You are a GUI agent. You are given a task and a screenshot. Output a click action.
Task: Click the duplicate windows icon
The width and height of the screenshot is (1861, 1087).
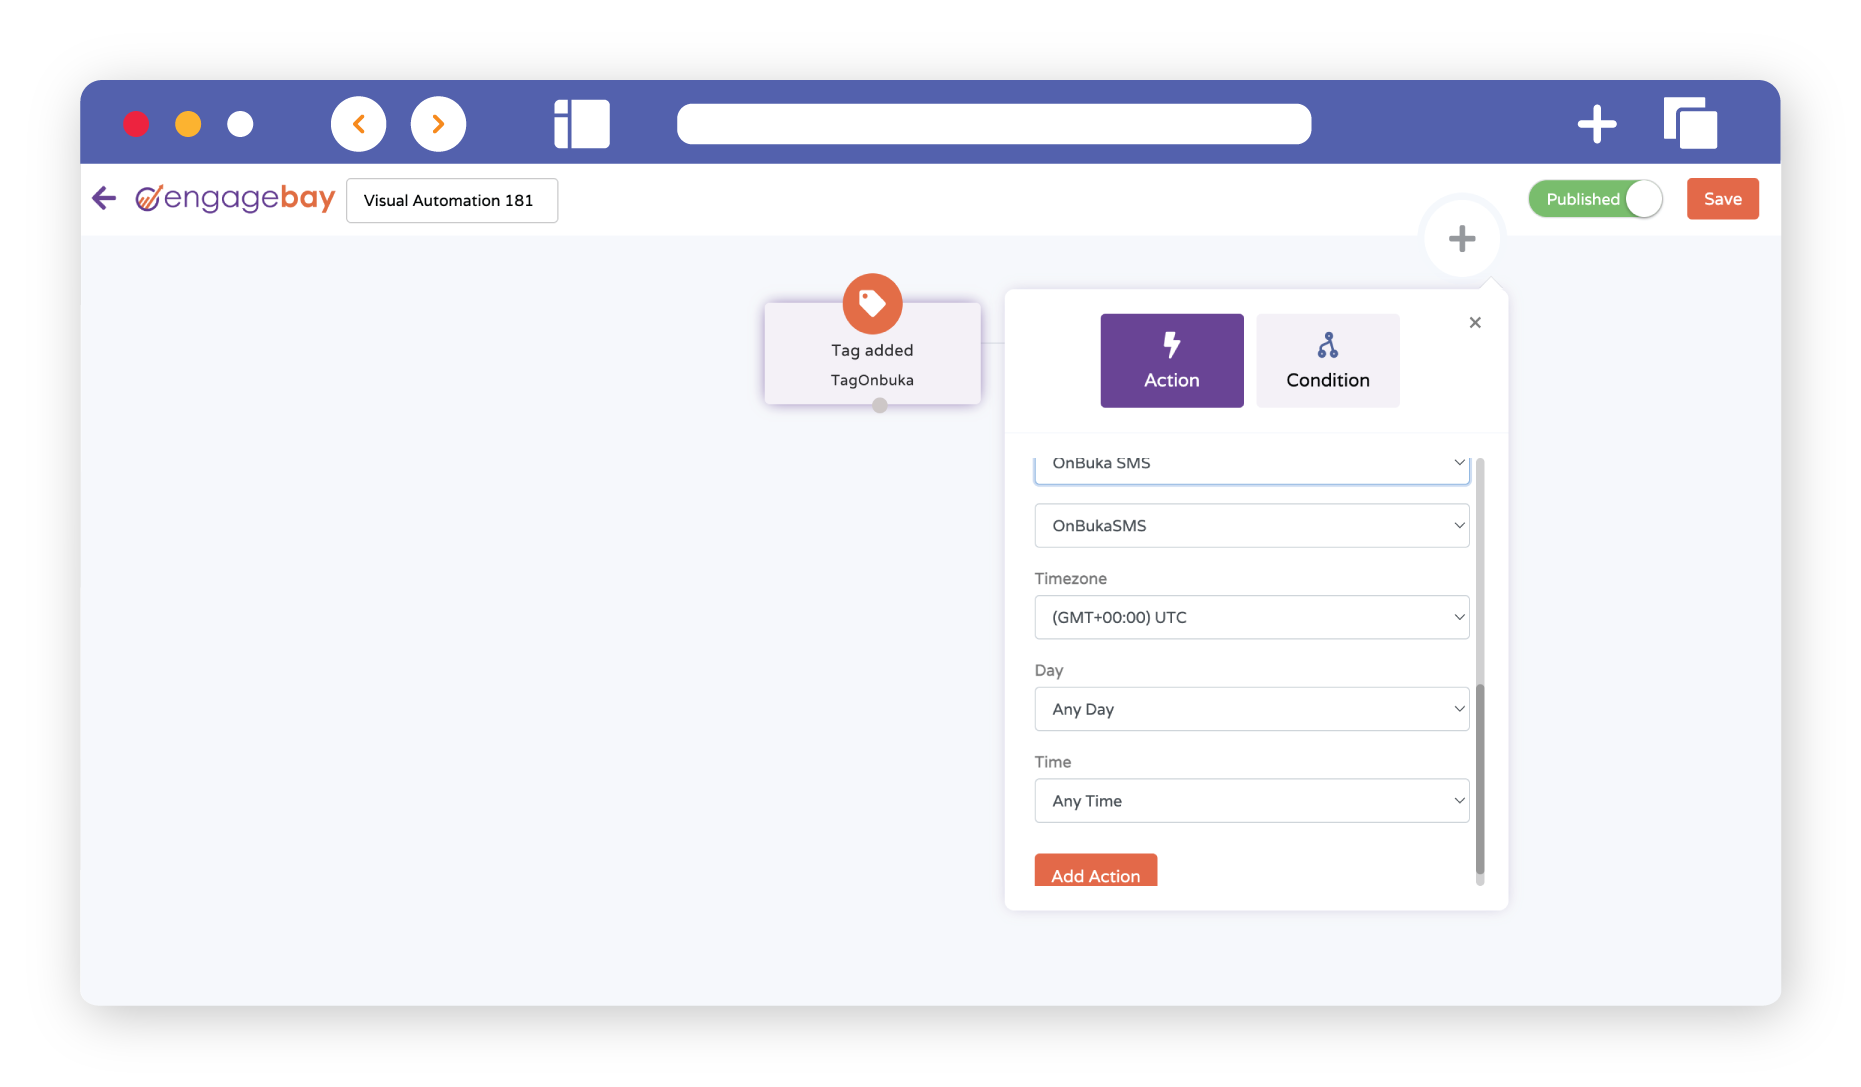[x=1690, y=124]
